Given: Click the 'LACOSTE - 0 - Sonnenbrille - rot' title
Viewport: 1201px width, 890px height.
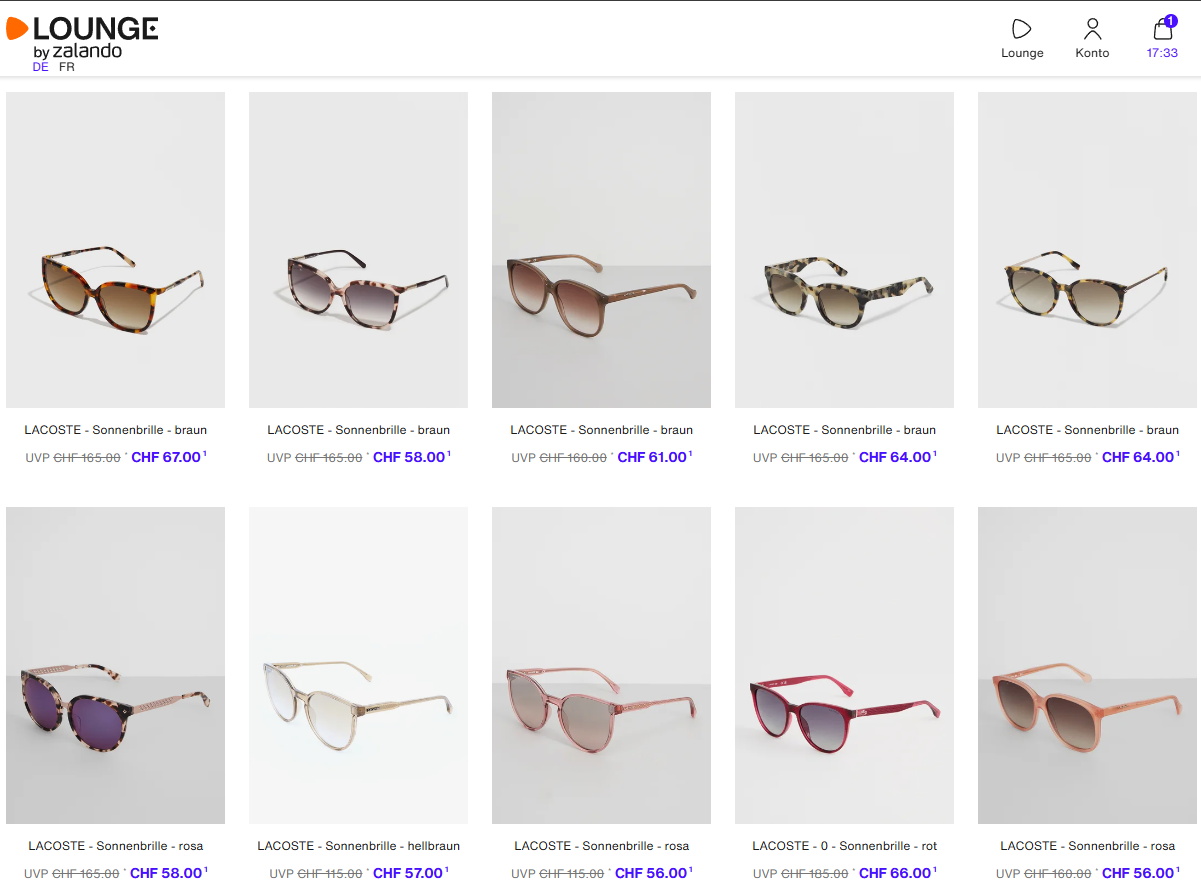Looking at the screenshot, I should [x=844, y=846].
